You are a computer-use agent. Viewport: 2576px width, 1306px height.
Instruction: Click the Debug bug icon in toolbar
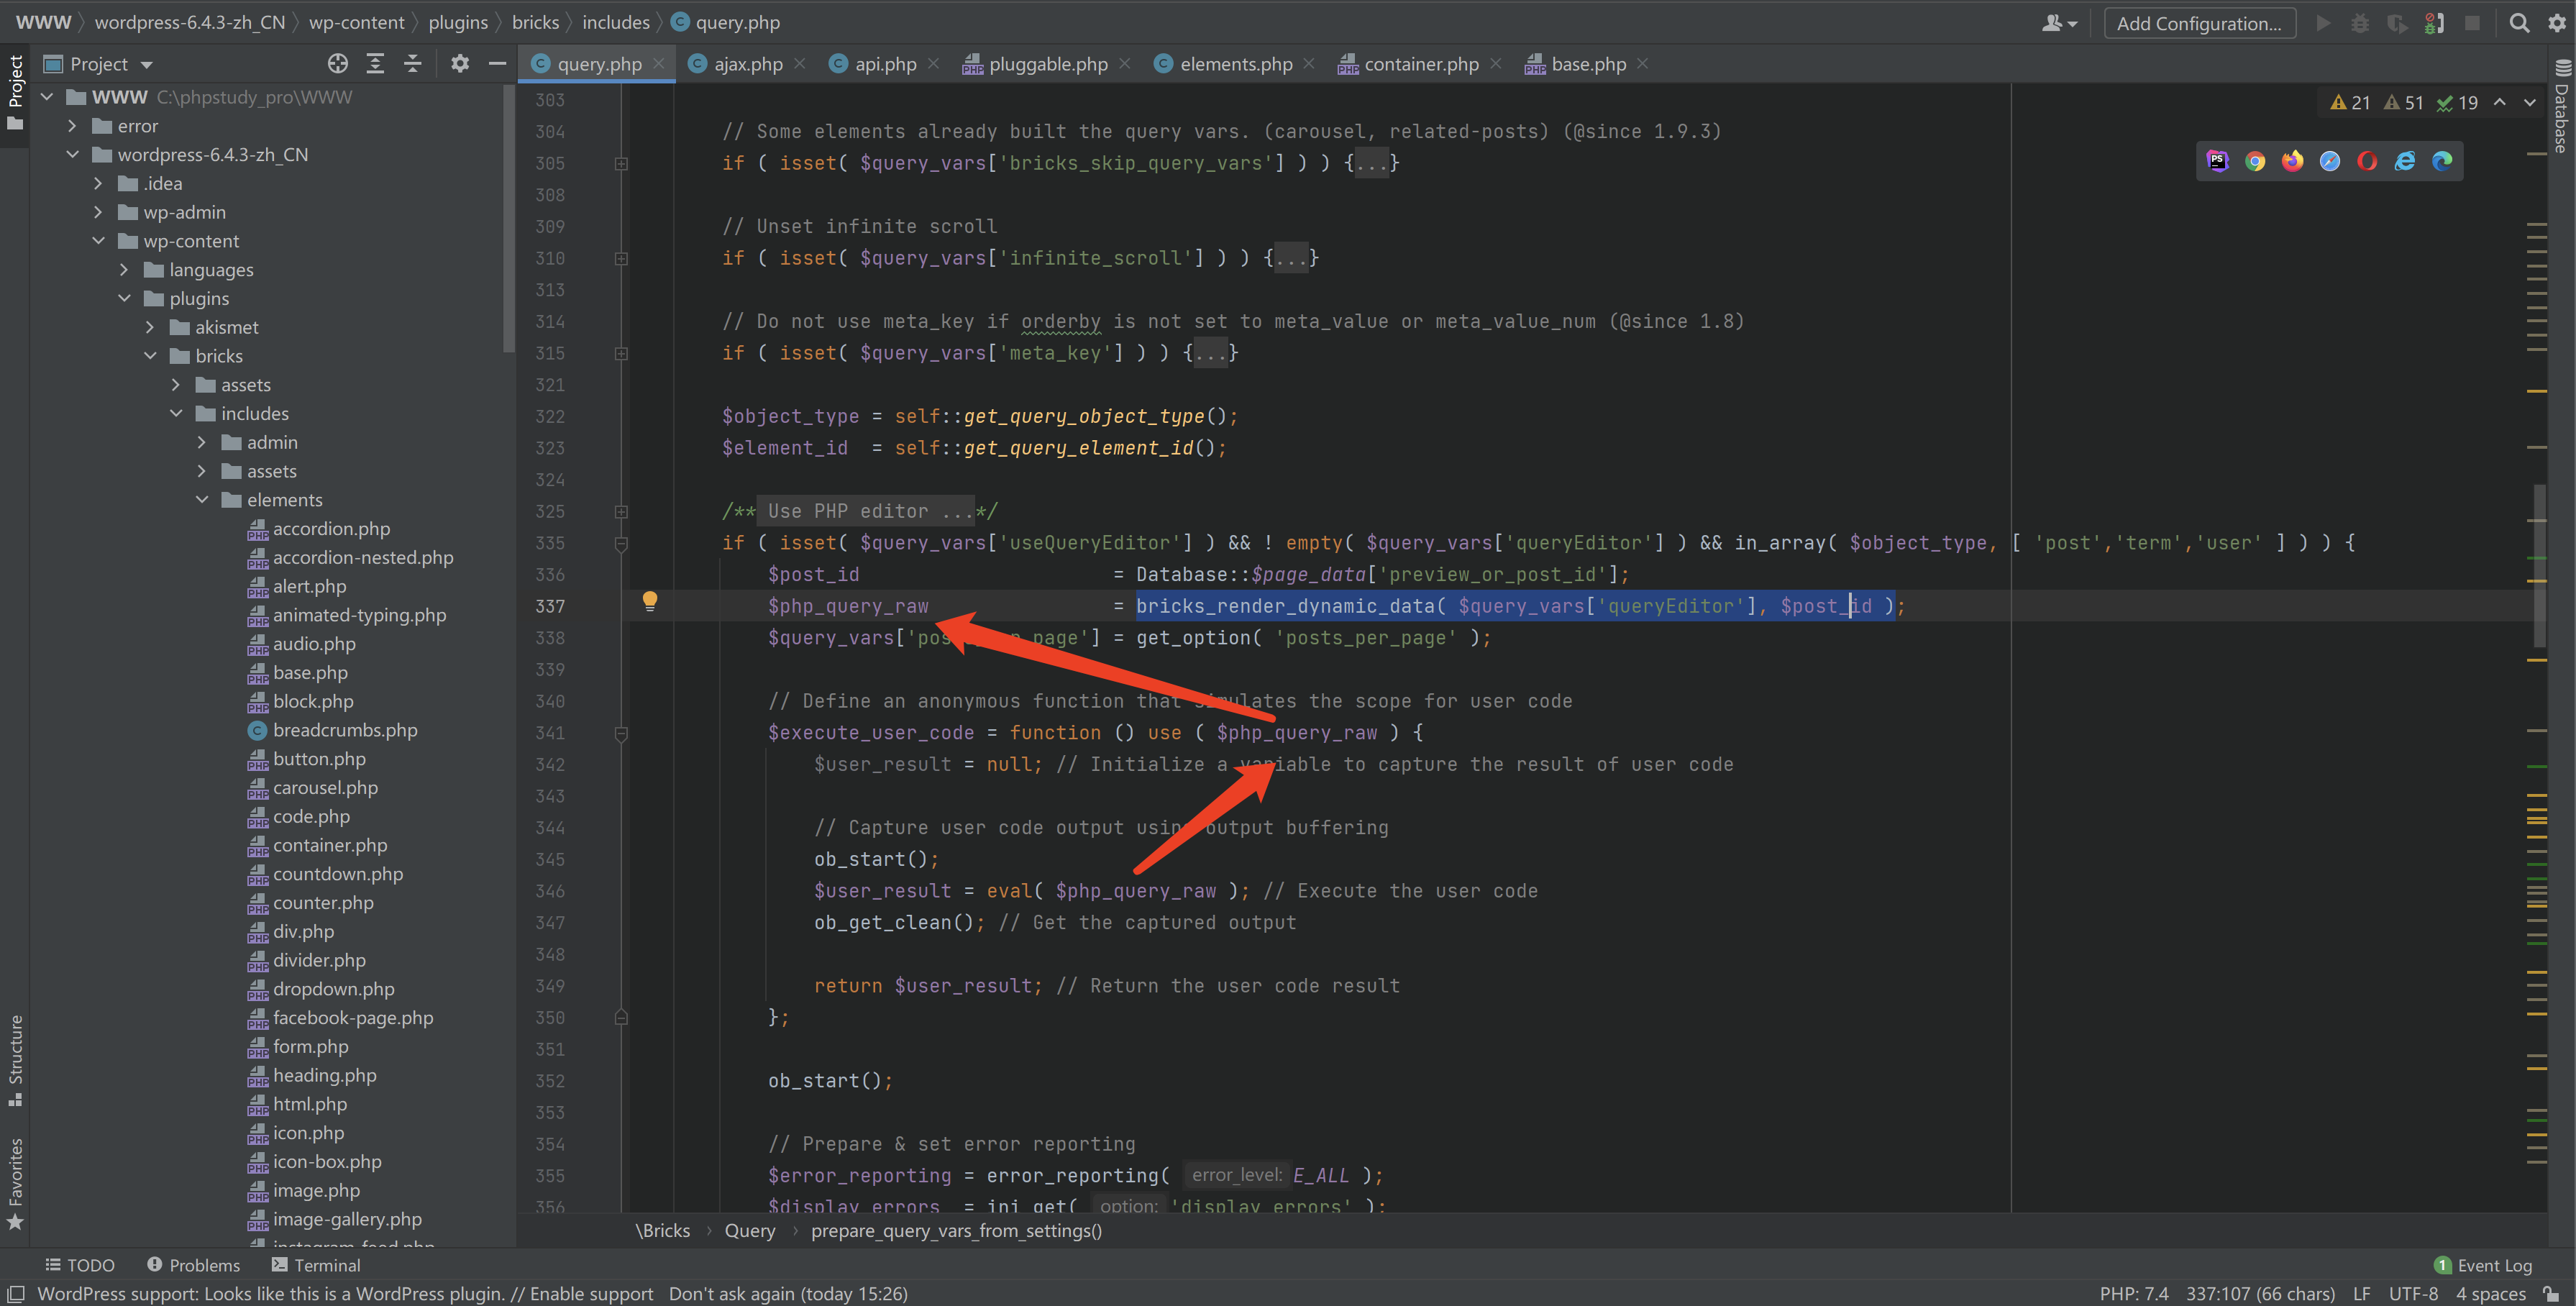[2360, 23]
